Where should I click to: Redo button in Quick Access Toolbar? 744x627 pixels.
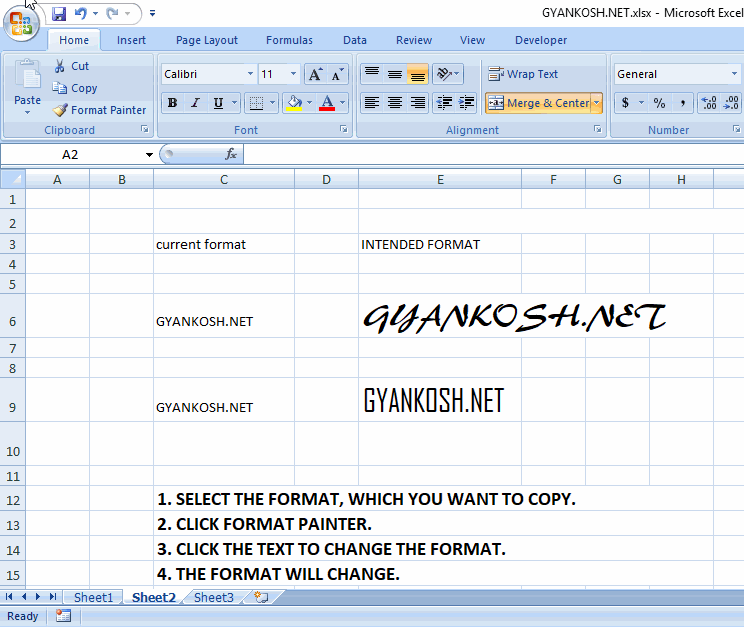click(x=112, y=14)
